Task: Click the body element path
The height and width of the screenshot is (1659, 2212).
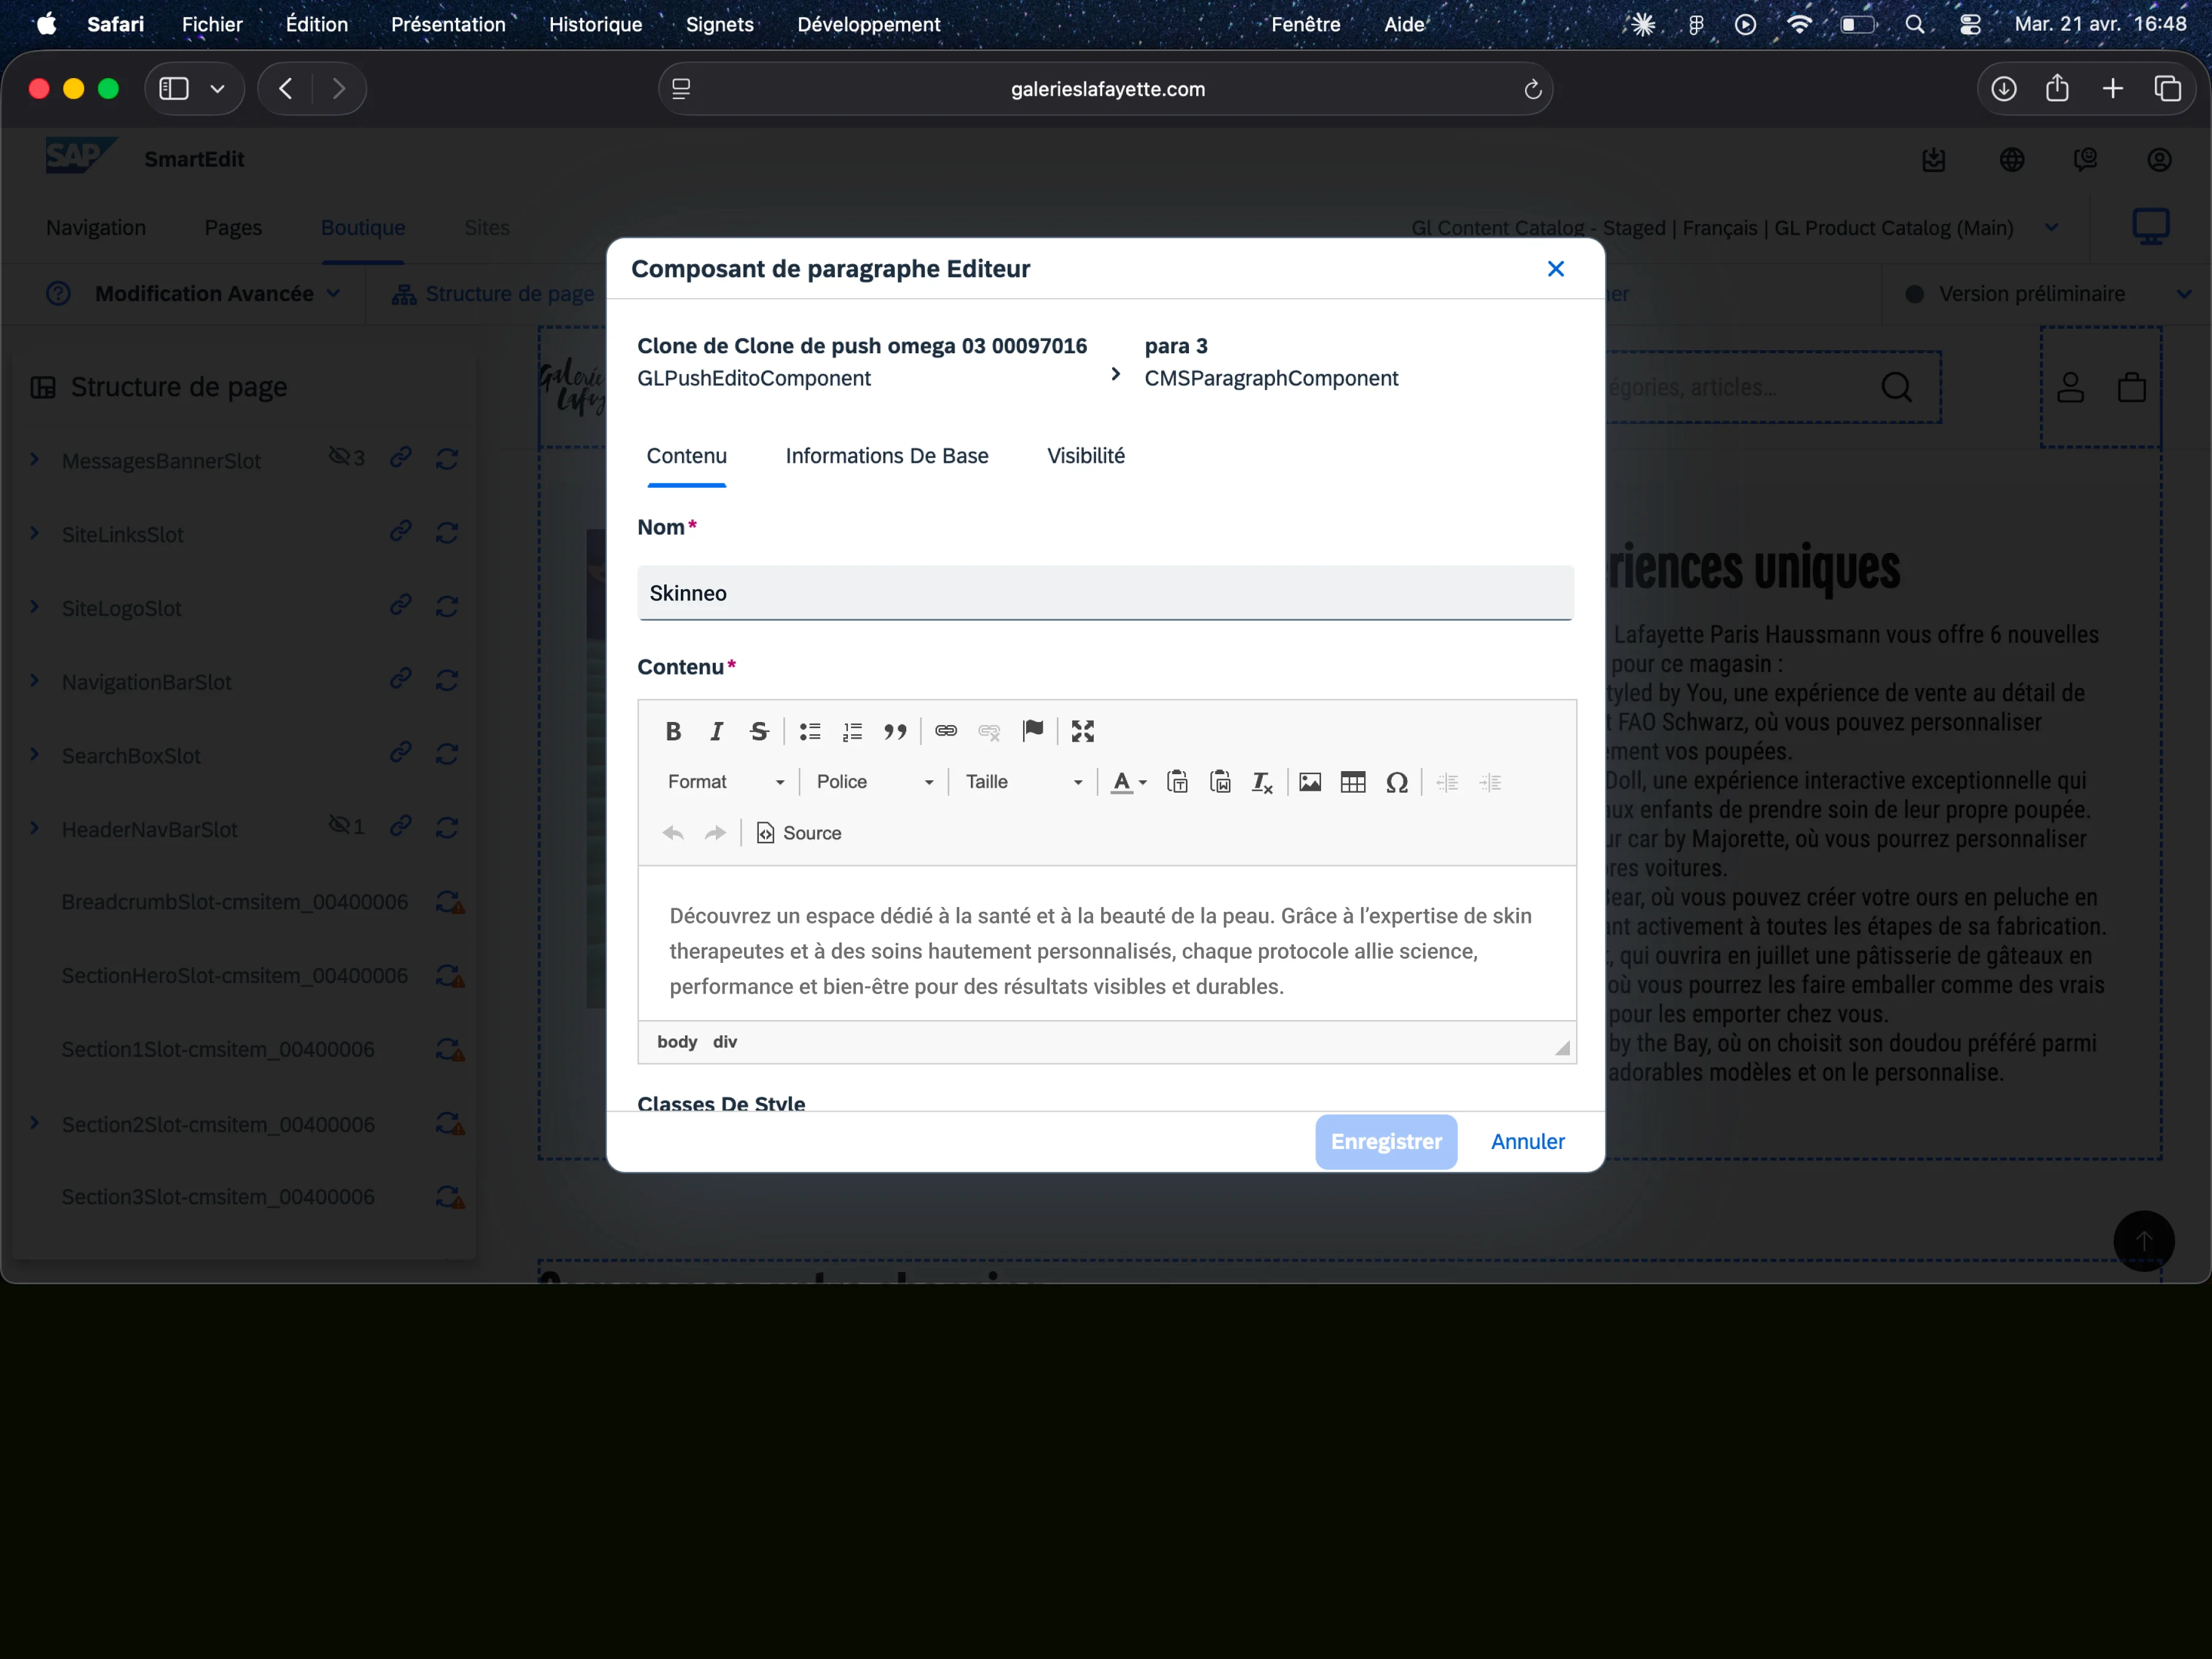Action: click(677, 1042)
